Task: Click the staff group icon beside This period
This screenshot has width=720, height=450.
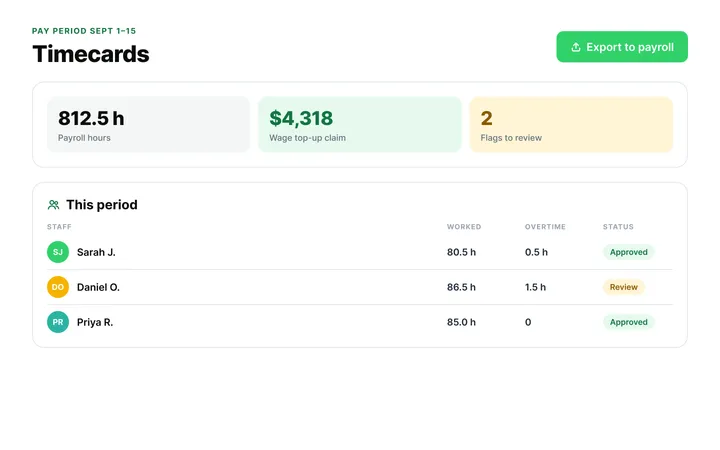Action: (x=53, y=205)
